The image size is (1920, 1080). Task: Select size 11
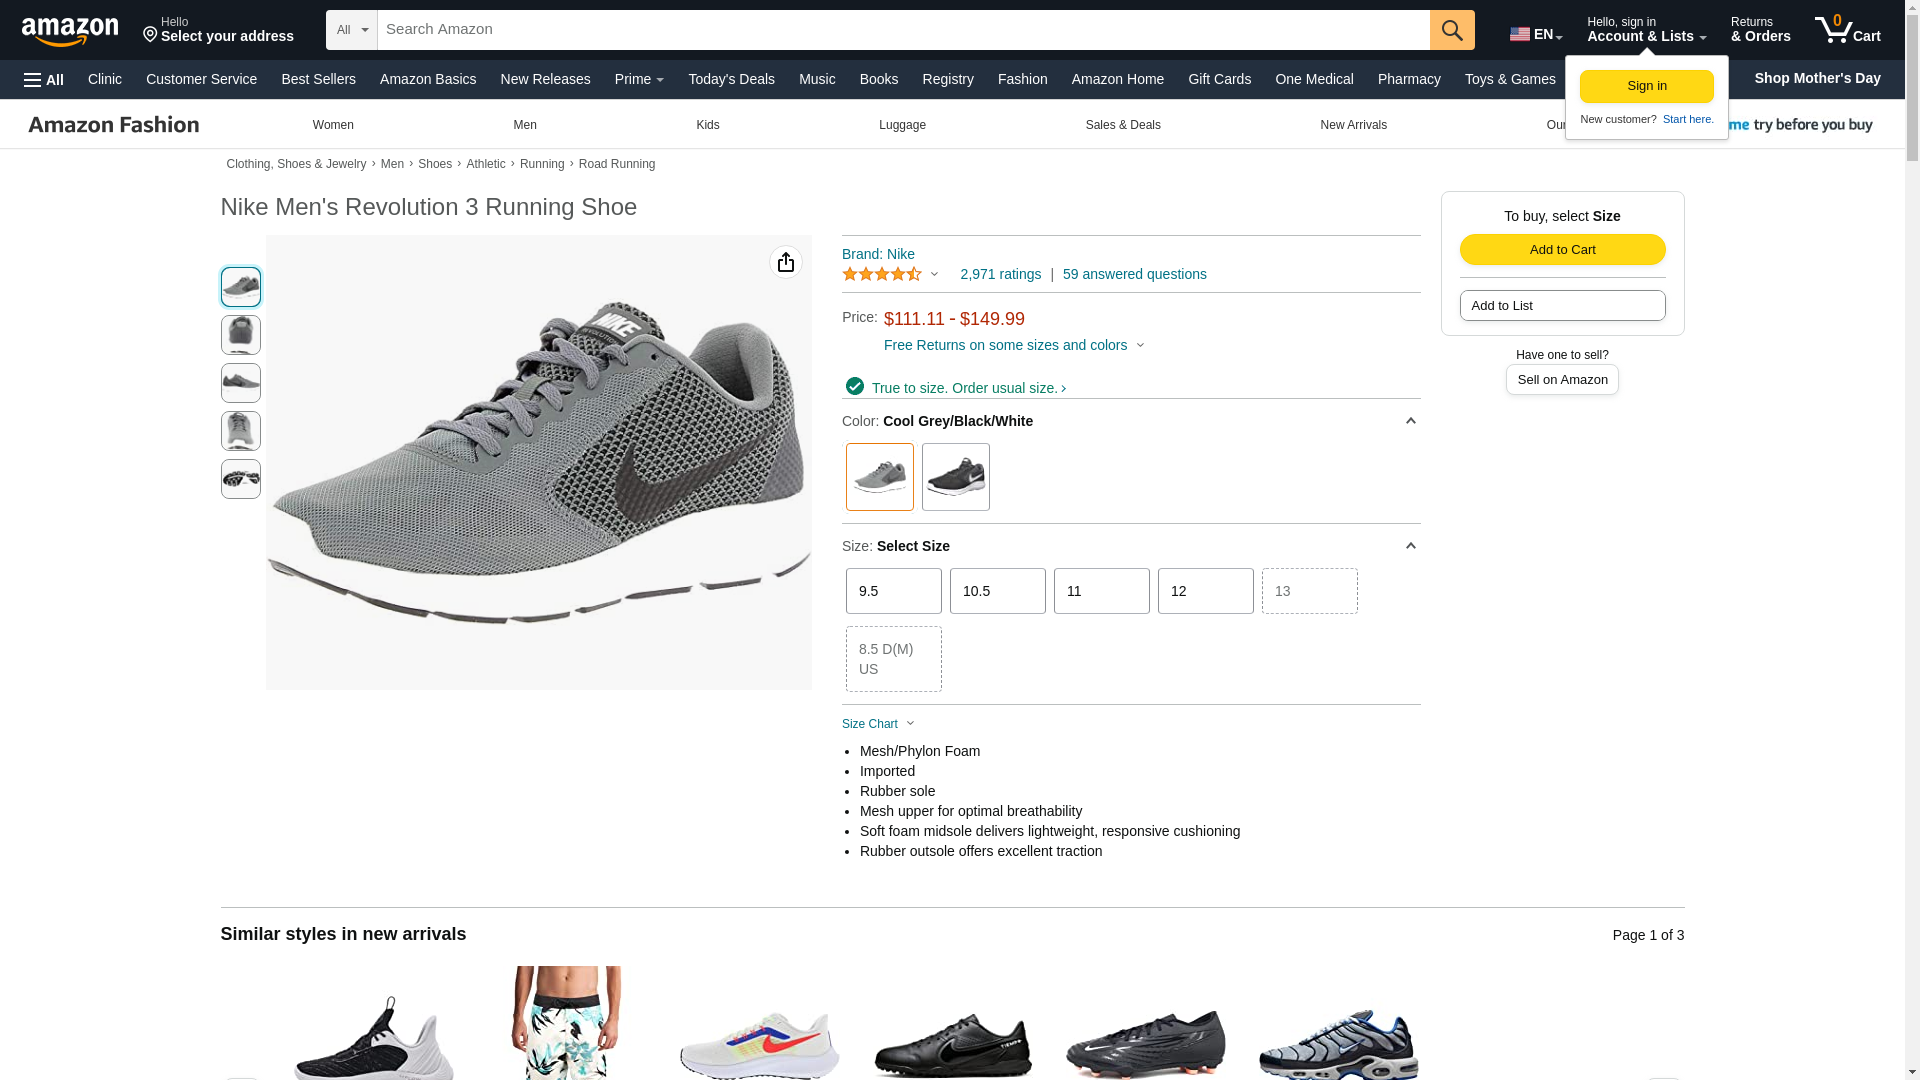point(1101,591)
